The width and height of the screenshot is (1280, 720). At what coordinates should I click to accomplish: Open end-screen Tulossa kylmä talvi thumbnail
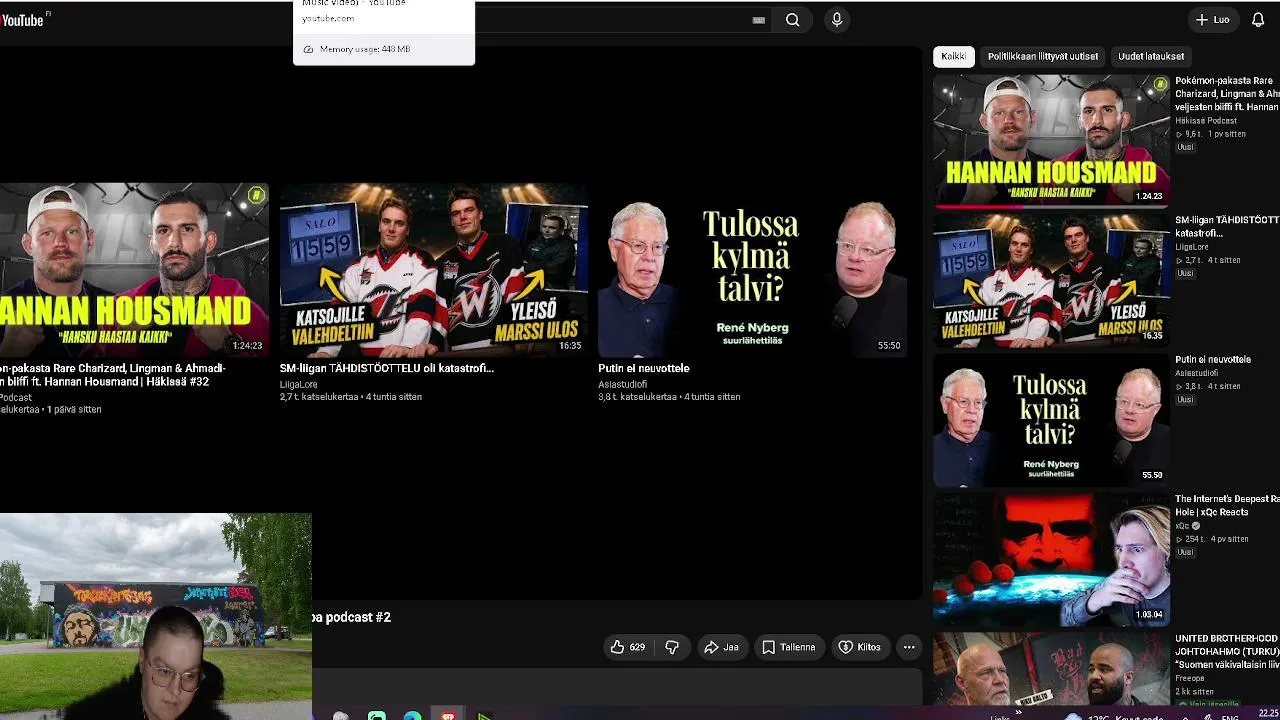coord(751,269)
